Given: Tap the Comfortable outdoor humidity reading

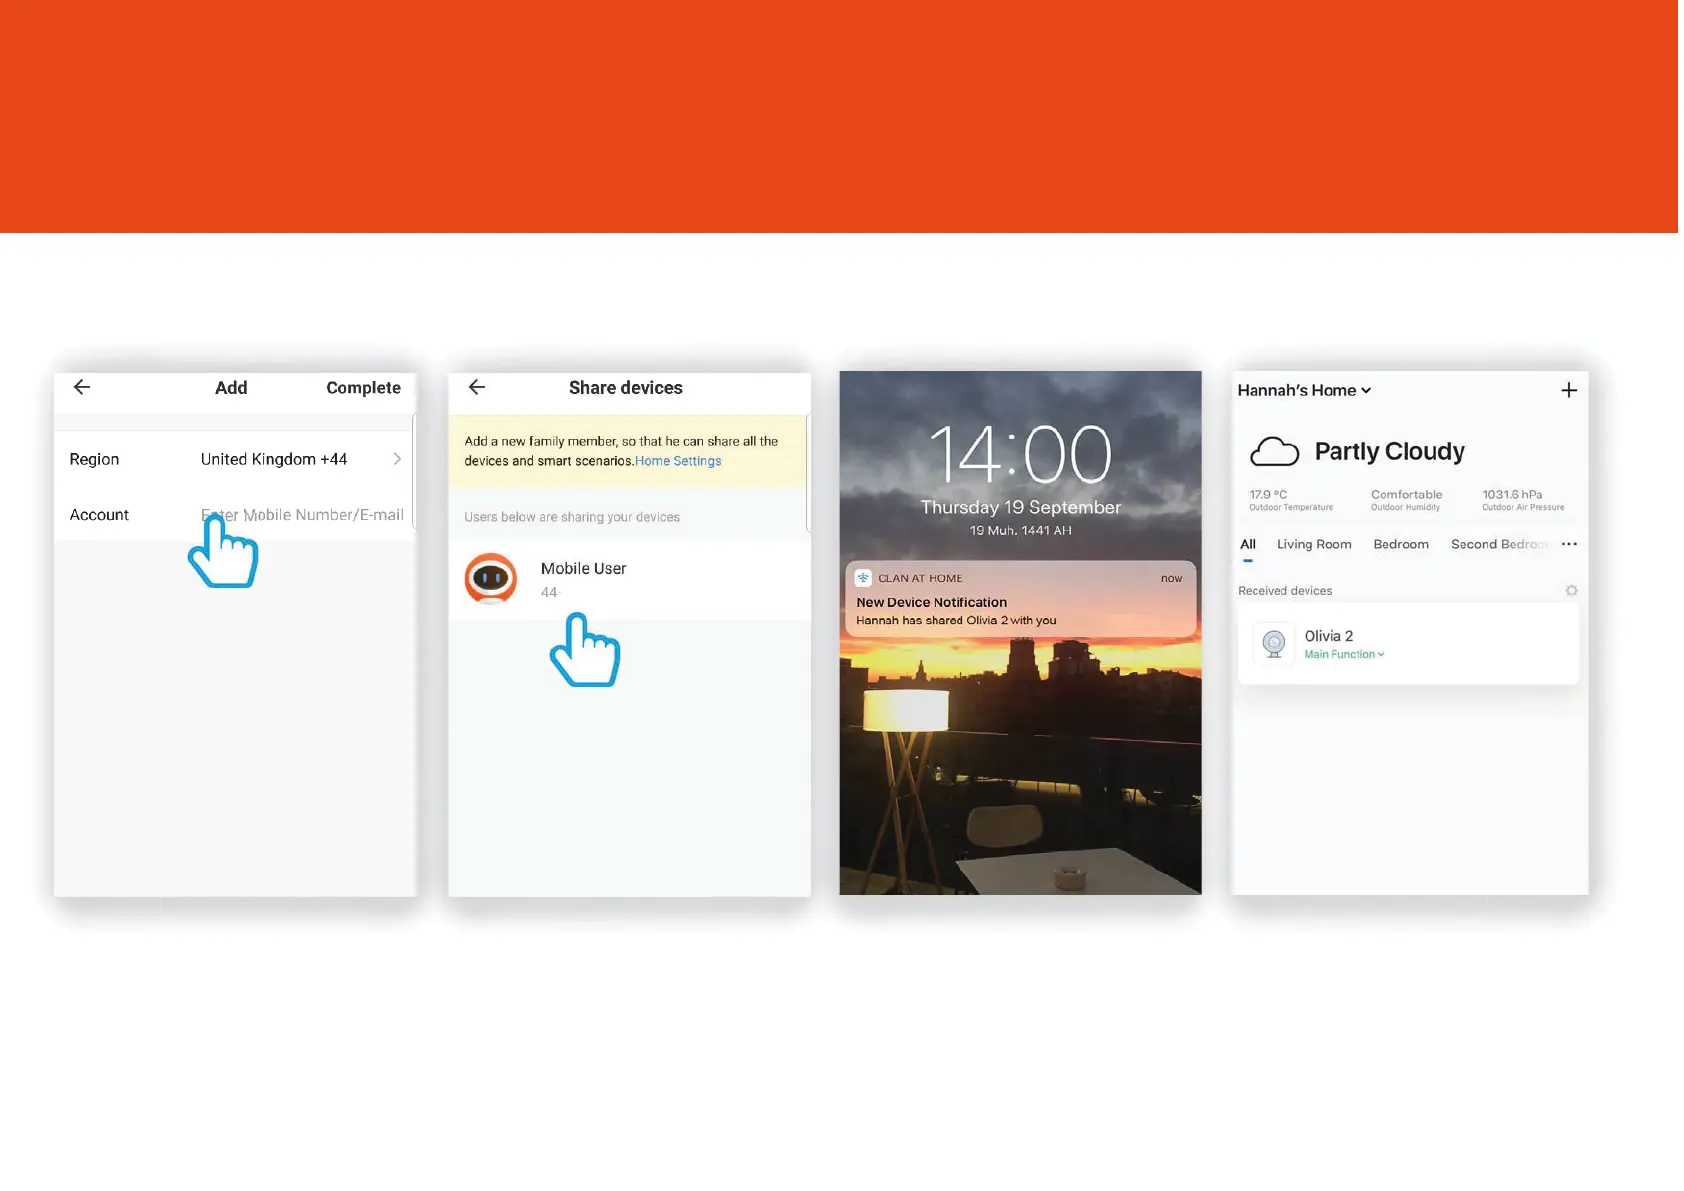Looking at the screenshot, I should [x=1406, y=500].
